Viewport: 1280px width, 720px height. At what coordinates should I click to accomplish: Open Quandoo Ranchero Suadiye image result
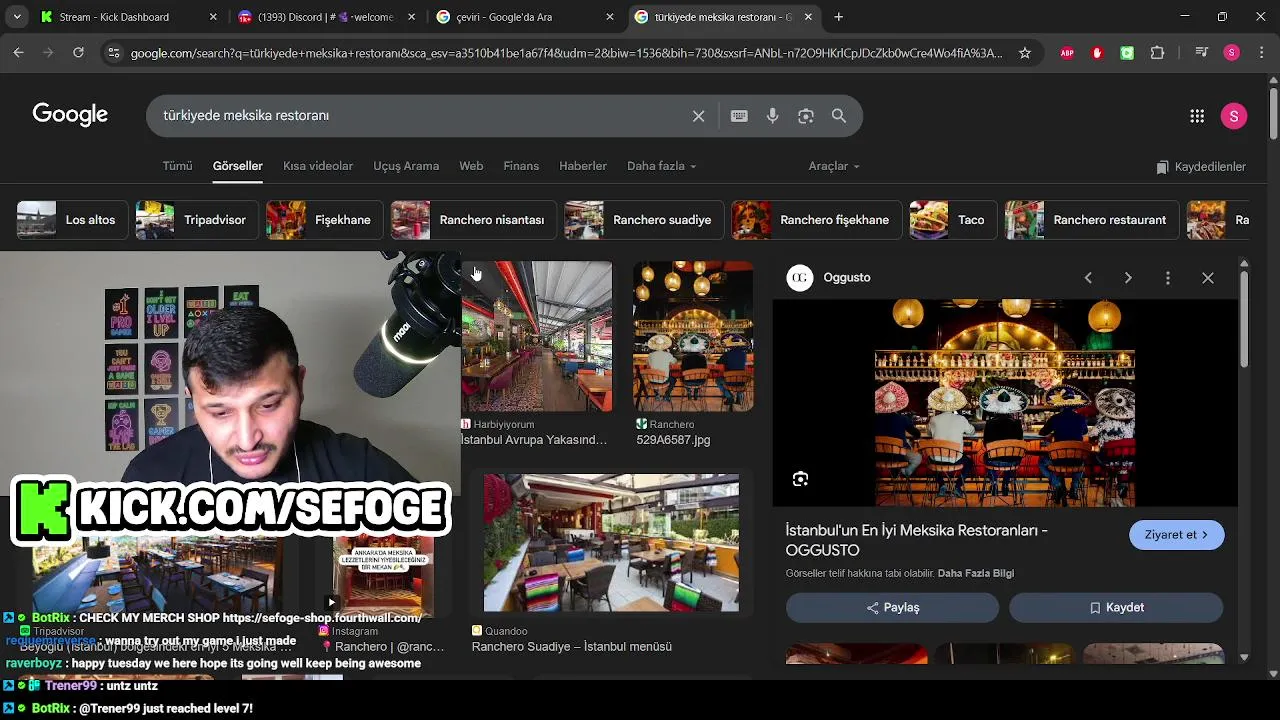(x=611, y=543)
